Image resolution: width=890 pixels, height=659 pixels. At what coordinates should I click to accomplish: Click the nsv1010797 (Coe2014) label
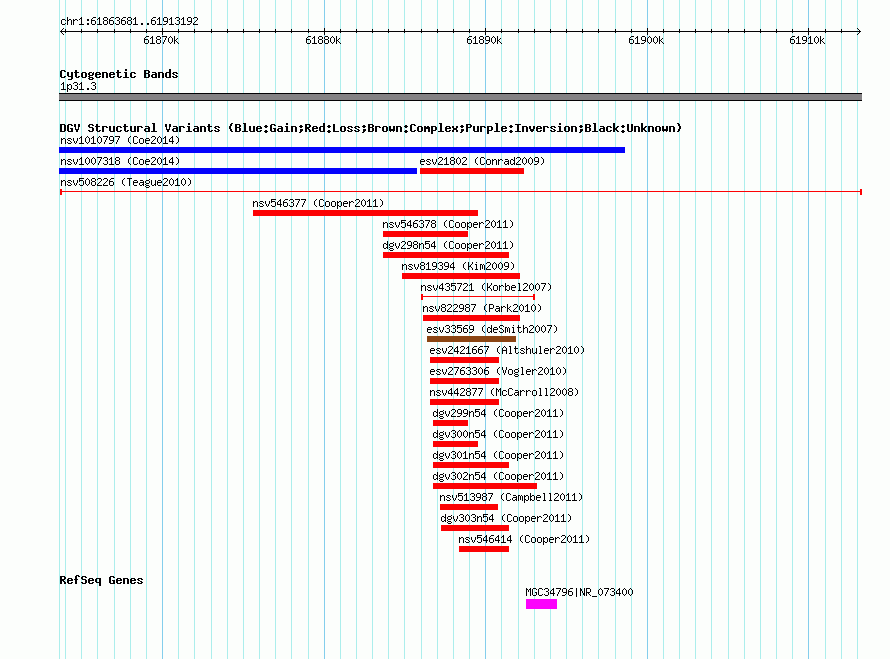coord(120,140)
